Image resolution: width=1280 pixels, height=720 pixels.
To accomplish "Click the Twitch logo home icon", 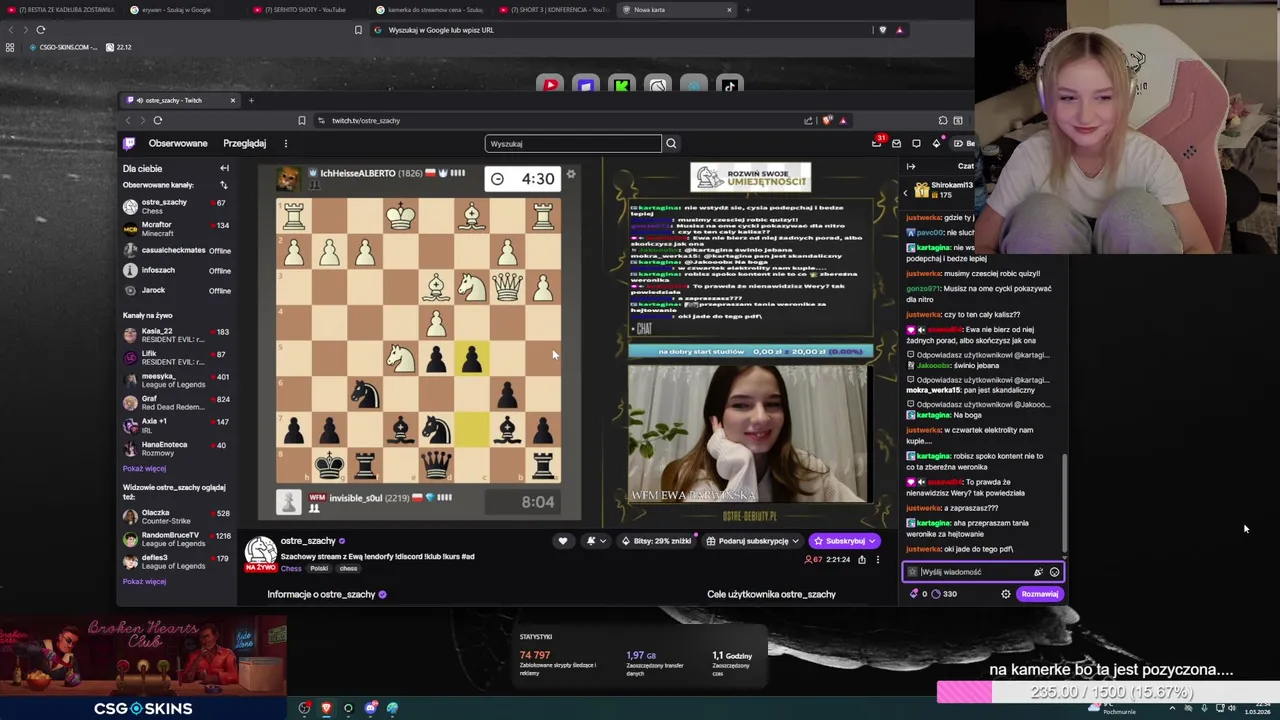I will tap(129, 143).
